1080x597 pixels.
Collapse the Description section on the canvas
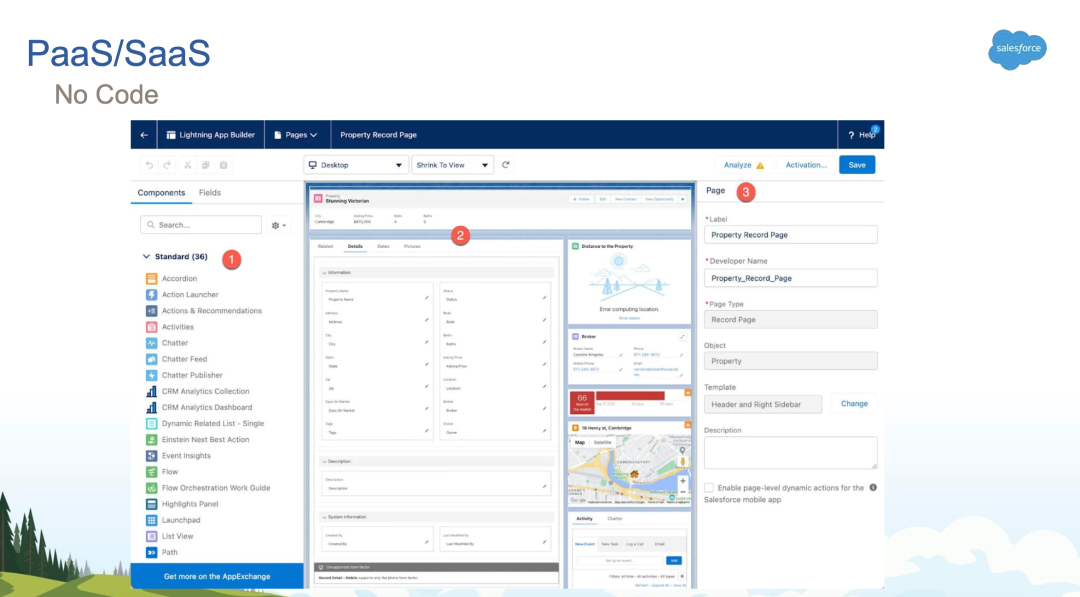pos(324,461)
